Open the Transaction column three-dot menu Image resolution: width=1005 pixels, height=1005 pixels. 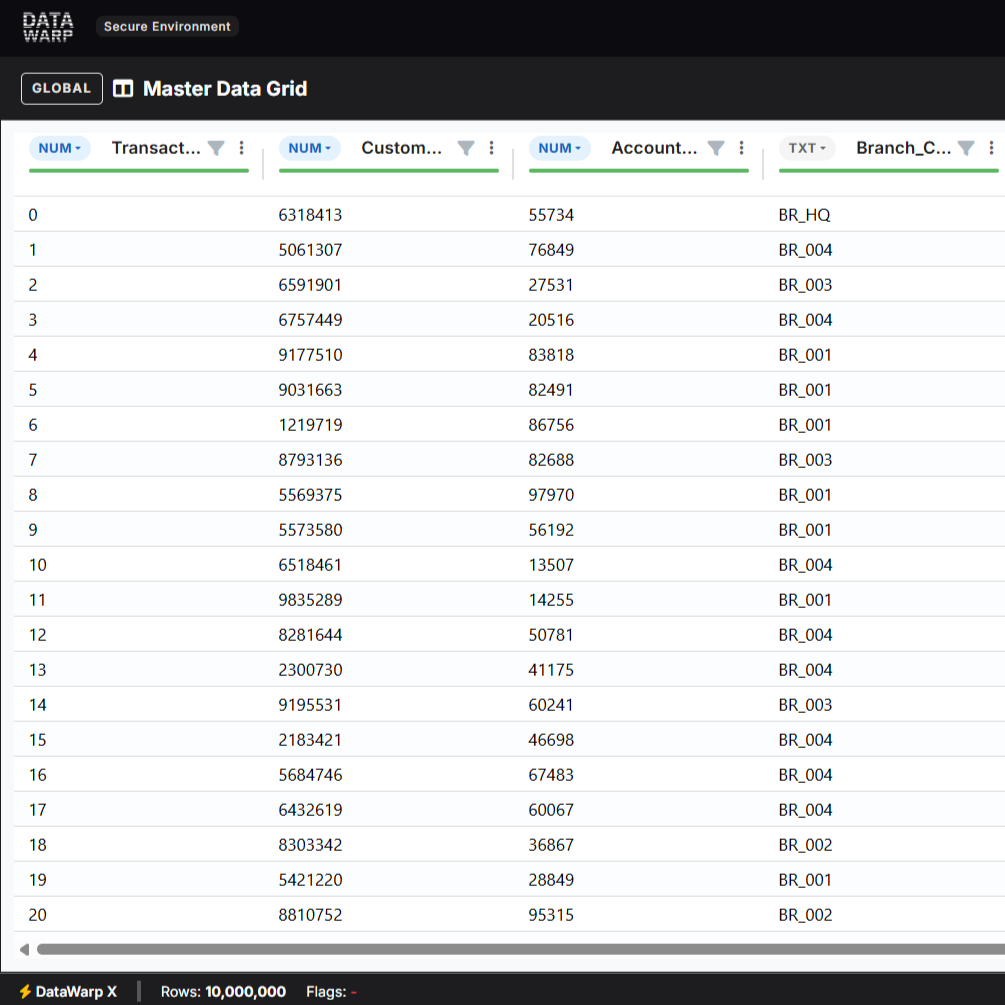241,148
